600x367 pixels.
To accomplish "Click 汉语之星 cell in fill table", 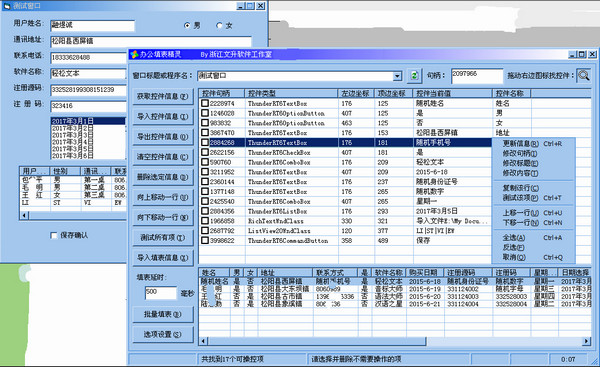I will pos(388,304).
